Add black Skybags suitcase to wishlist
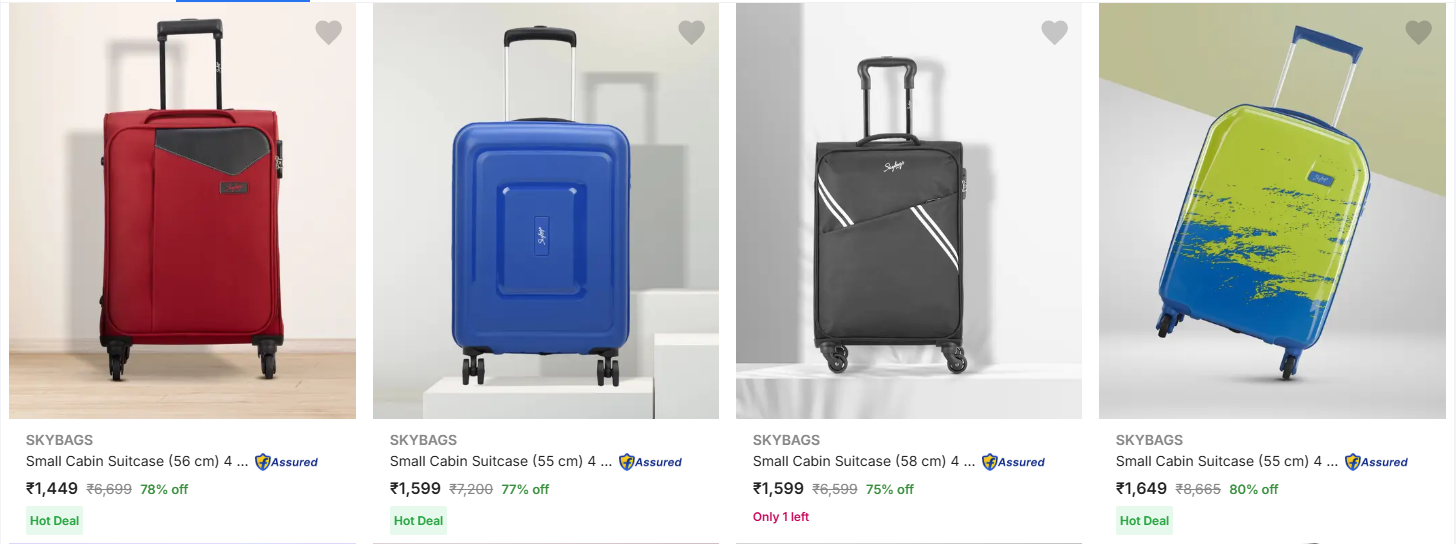1456x544 pixels. pos(1054,33)
